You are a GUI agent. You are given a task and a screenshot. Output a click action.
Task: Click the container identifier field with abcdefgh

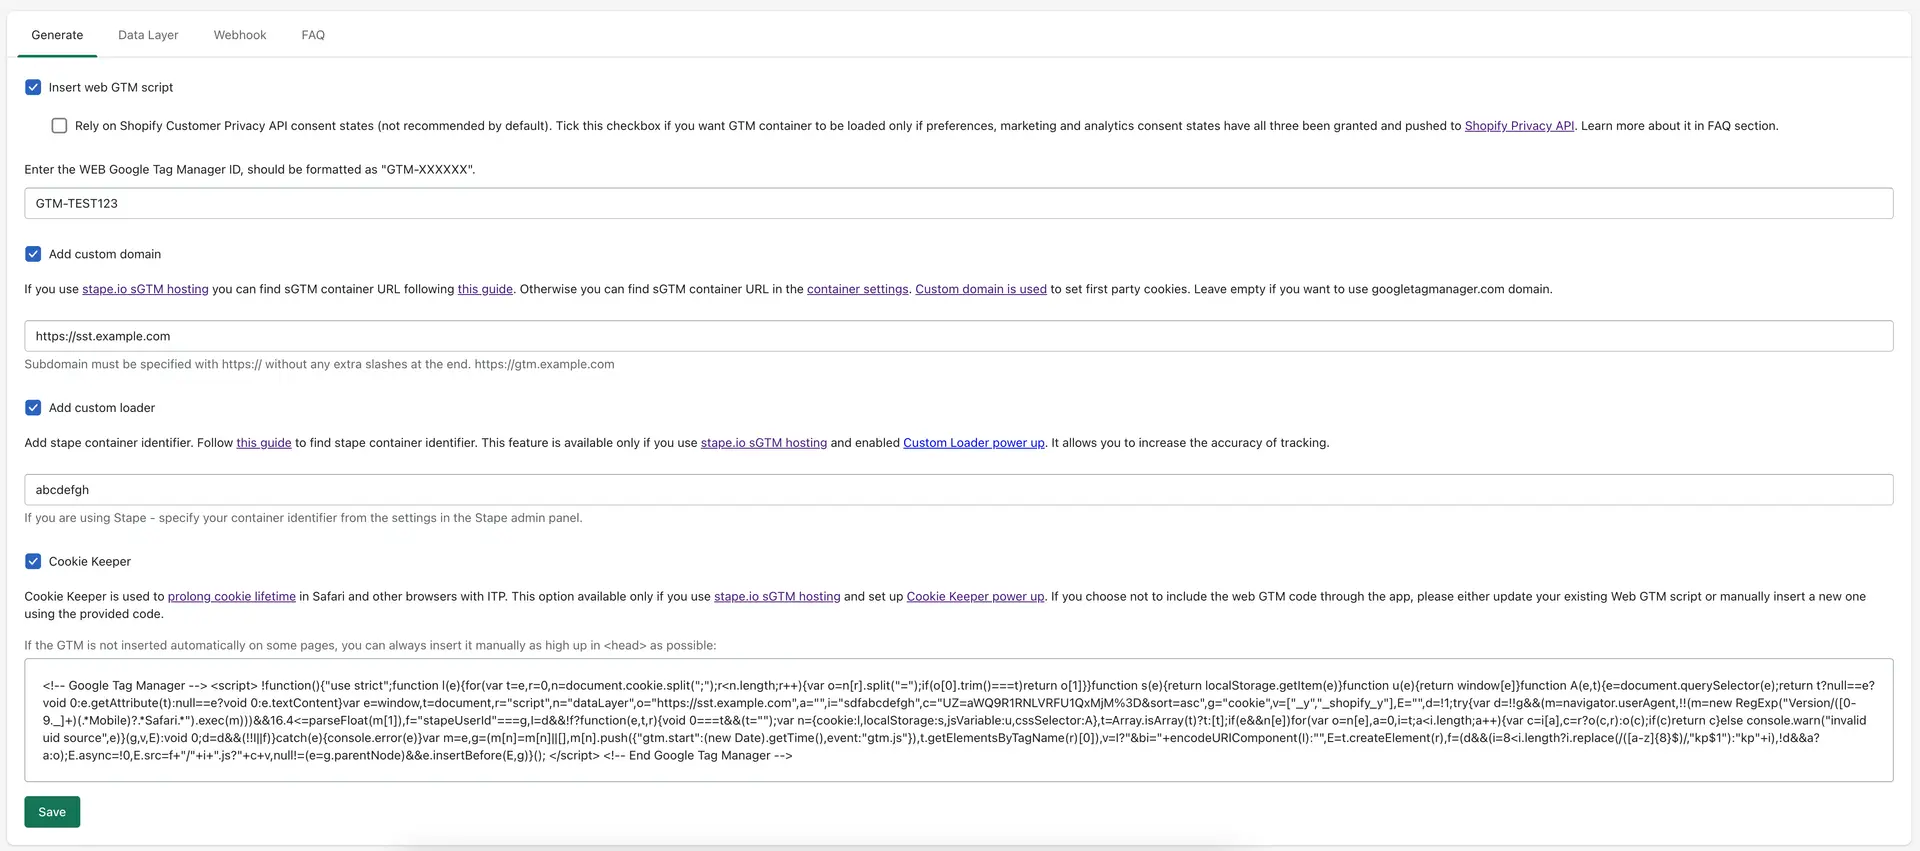click(x=958, y=490)
